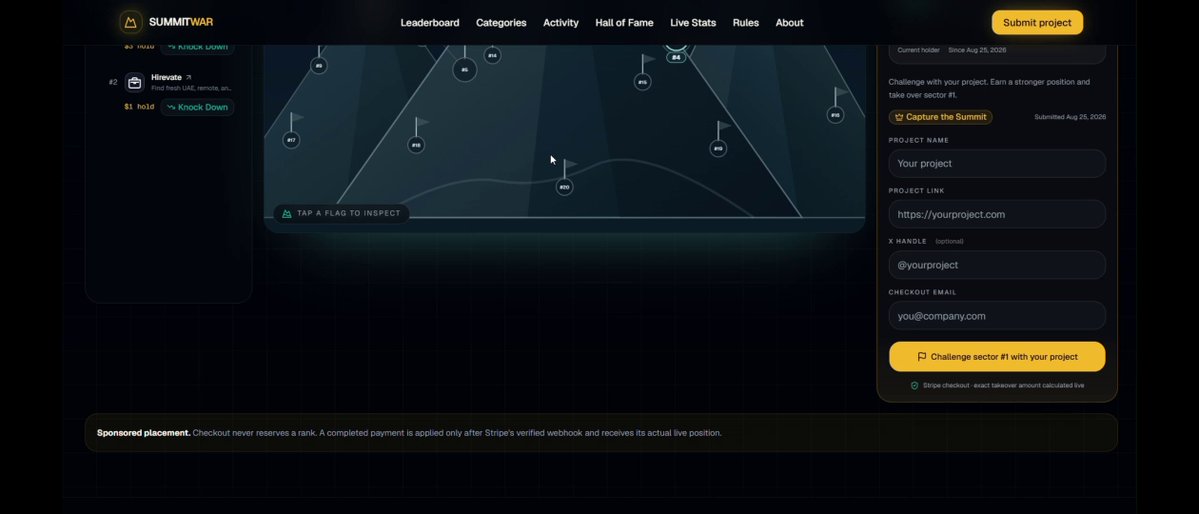Image resolution: width=1199 pixels, height=514 pixels.
Task: Open the Hall of Fame page
Action: [x=624, y=23]
